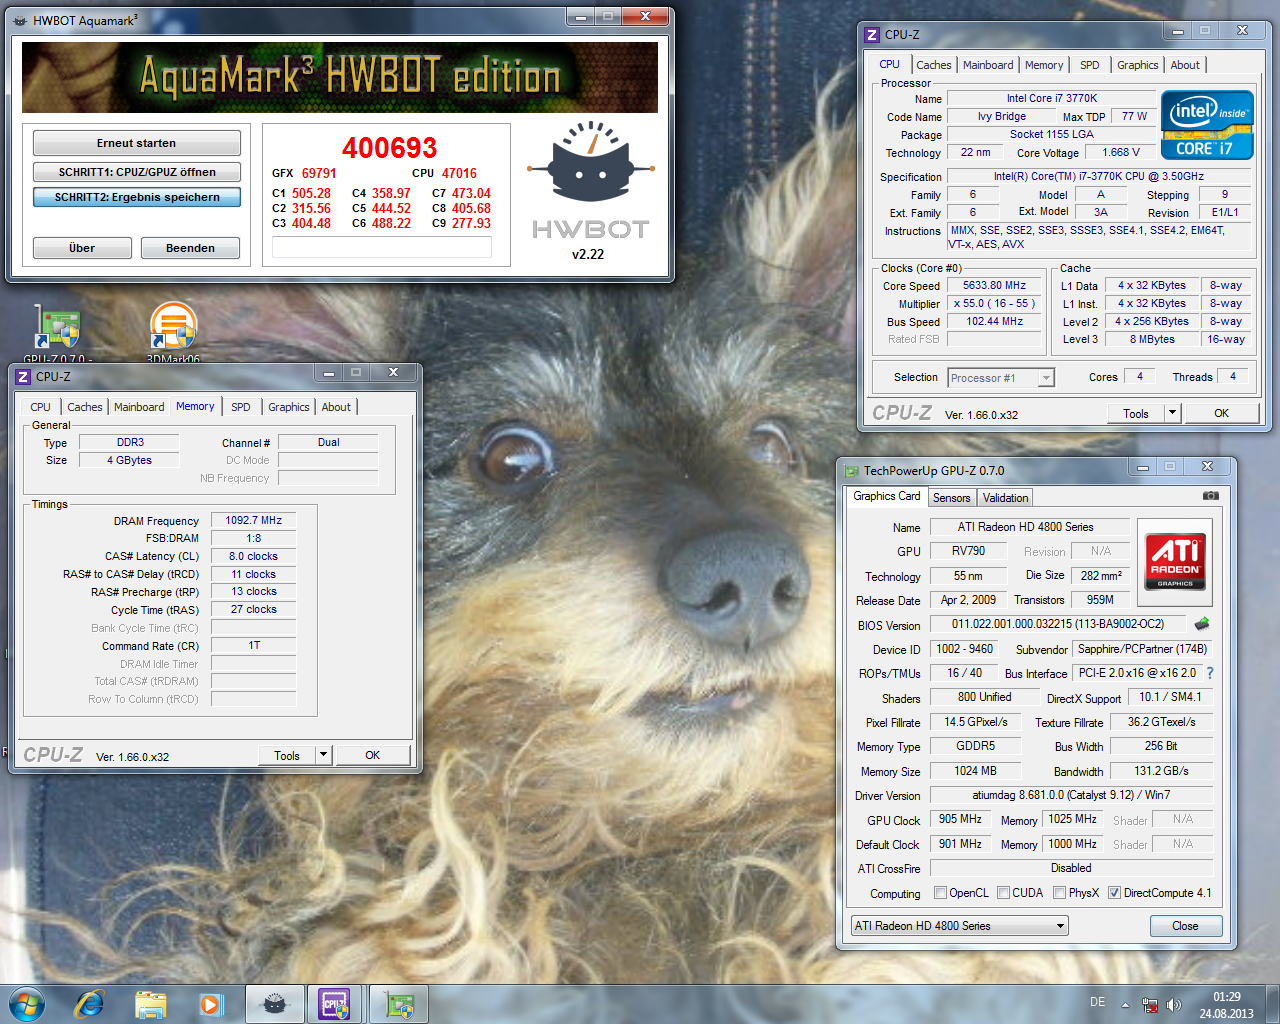
Task: Click the DRAM Frequency 1092.7 MHz value
Action: [253, 520]
